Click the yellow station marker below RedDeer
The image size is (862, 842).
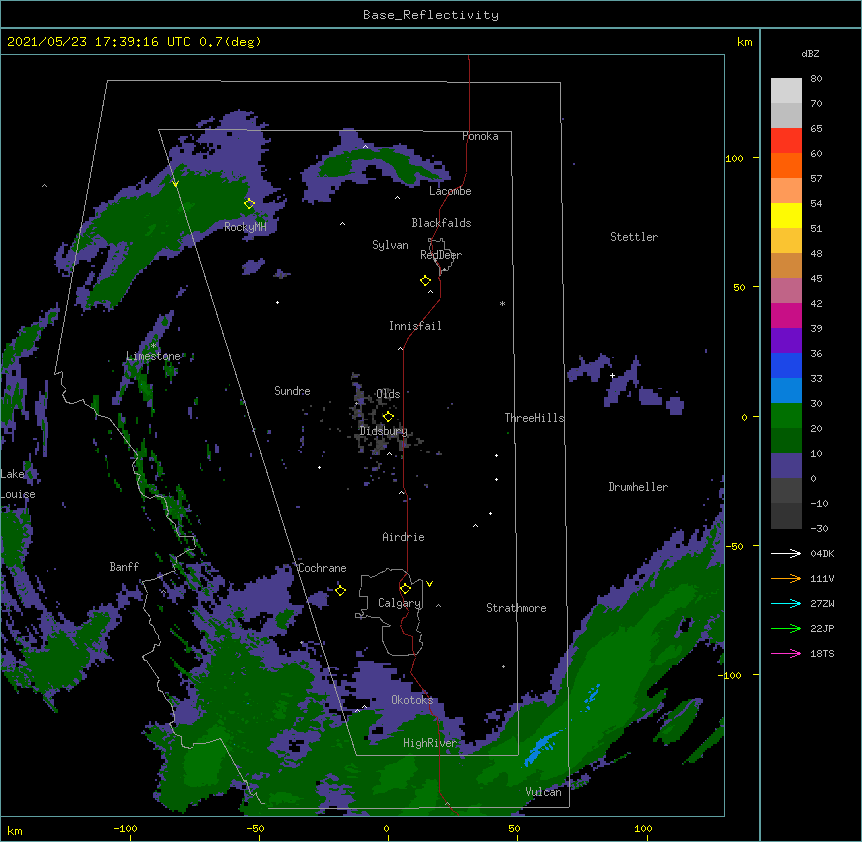[425, 281]
